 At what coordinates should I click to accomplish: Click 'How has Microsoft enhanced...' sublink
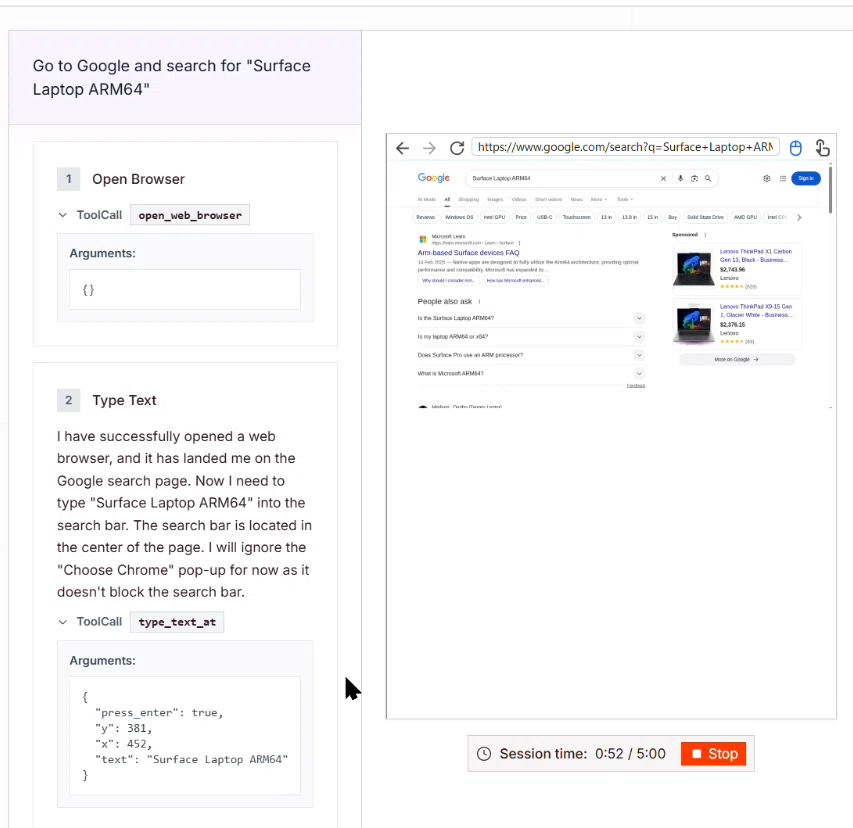[515, 281]
